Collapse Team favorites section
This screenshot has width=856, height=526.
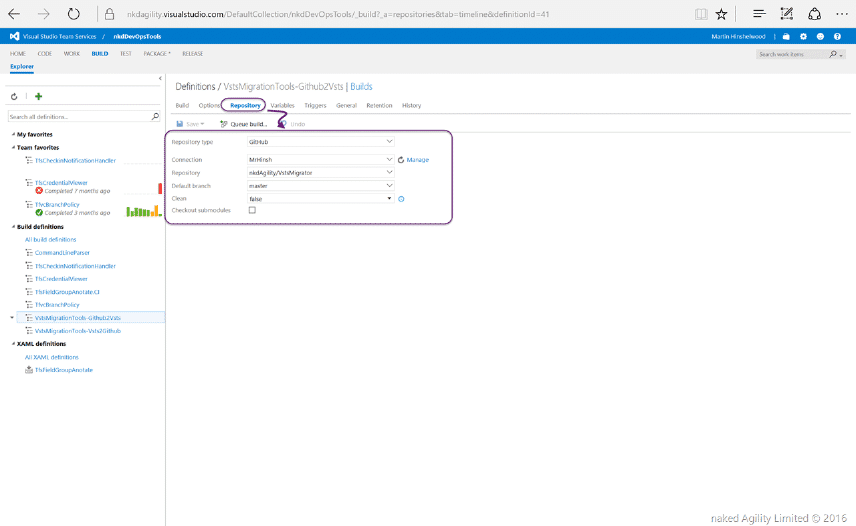click(13, 147)
